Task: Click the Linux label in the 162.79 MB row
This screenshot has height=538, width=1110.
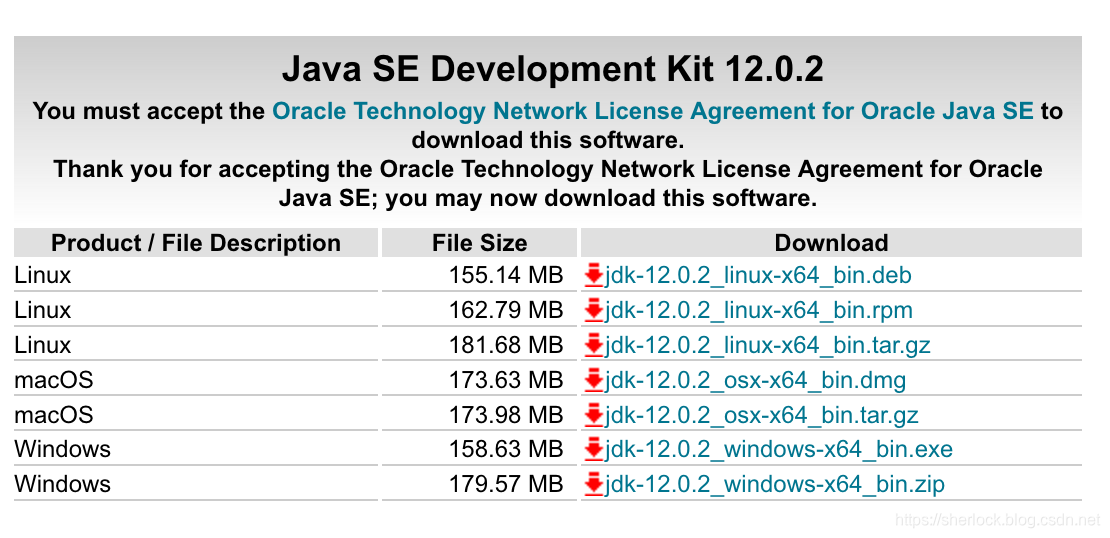Action: [x=42, y=310]
